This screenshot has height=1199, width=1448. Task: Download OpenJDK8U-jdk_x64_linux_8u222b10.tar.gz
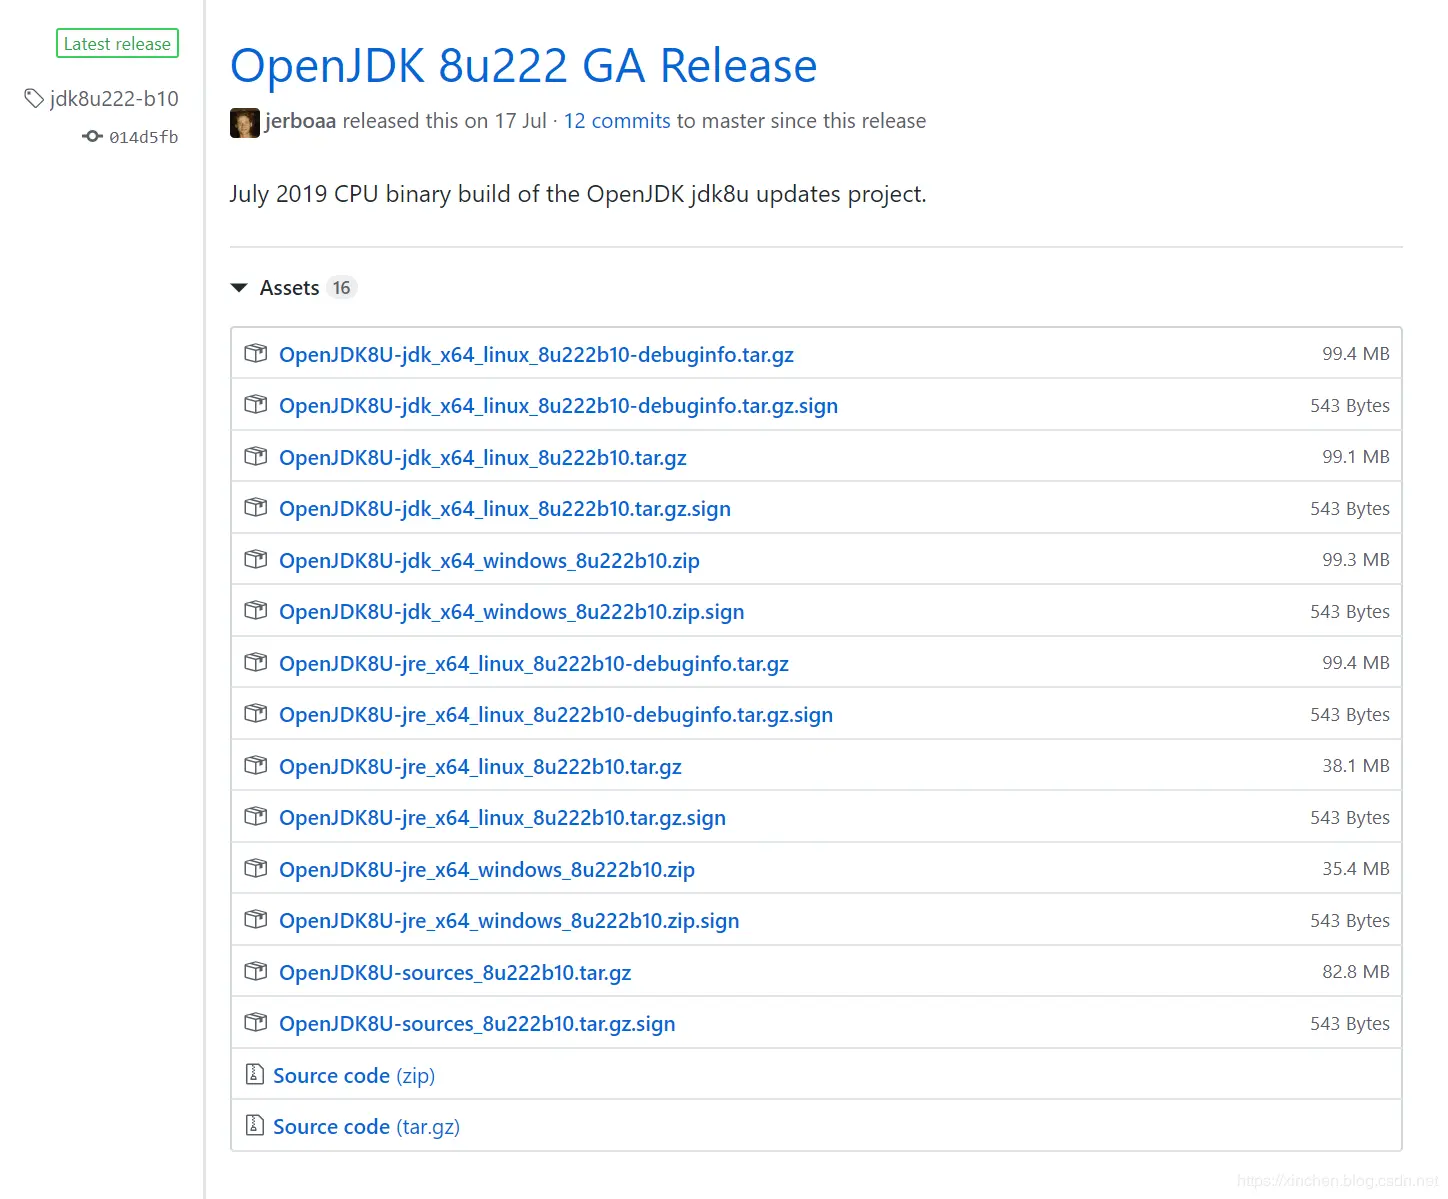click(483, 458)
